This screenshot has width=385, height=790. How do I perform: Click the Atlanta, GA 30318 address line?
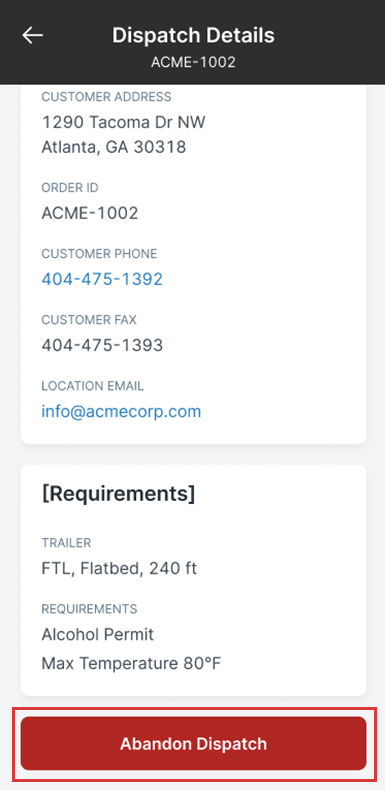click(114, 147)
